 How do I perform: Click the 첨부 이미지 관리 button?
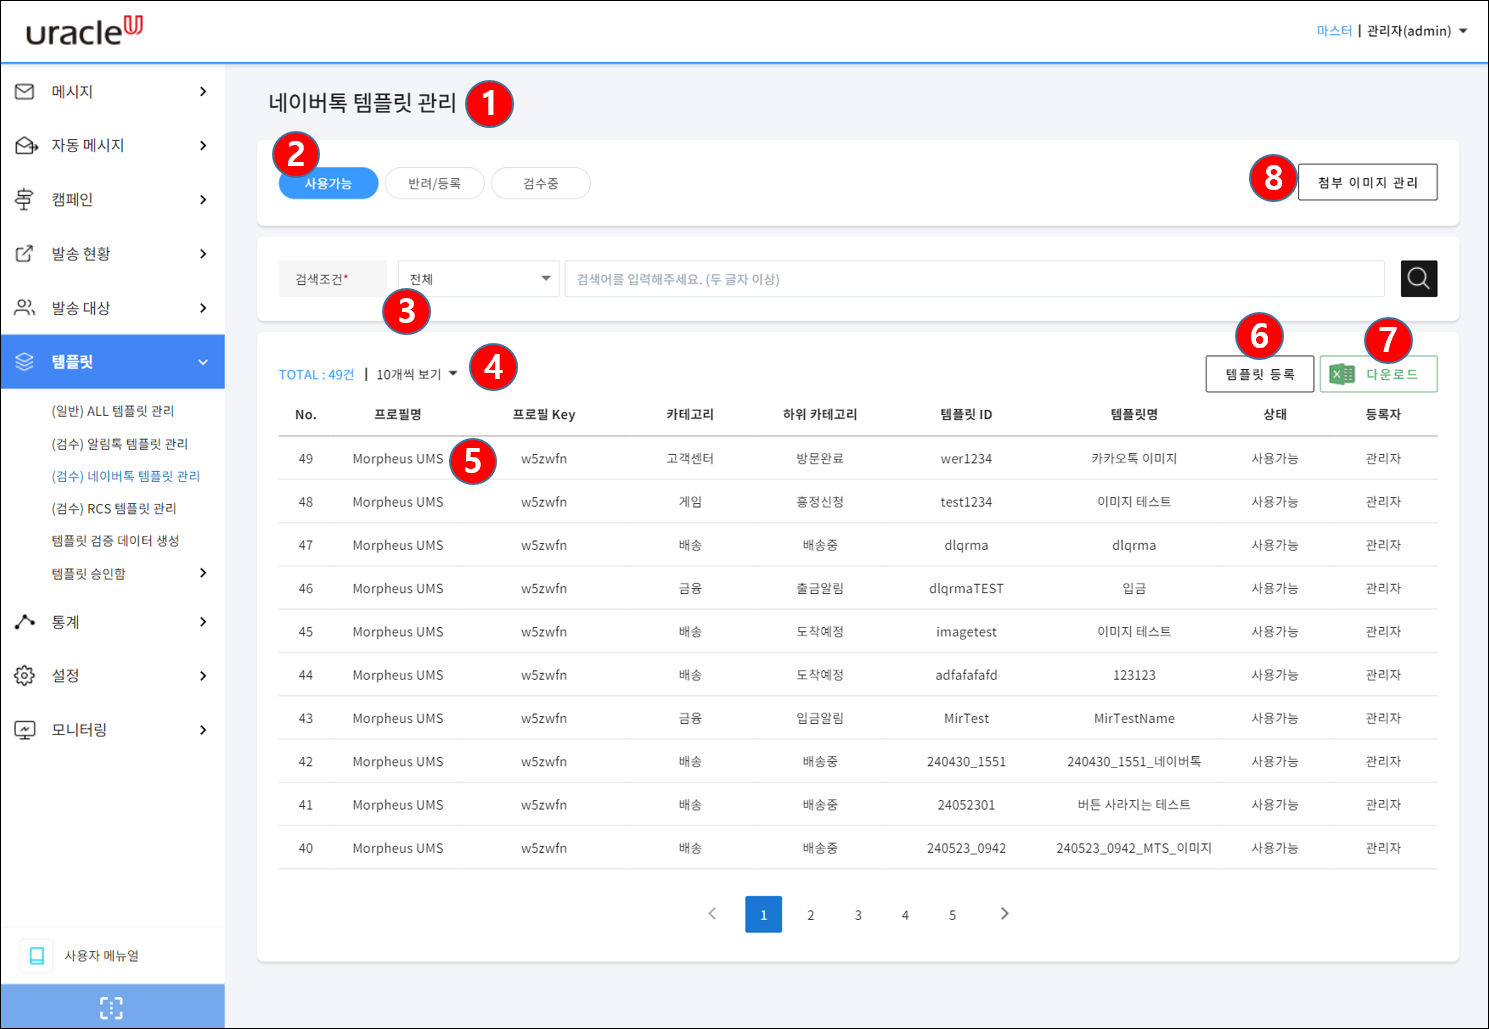coord(1368,182)
